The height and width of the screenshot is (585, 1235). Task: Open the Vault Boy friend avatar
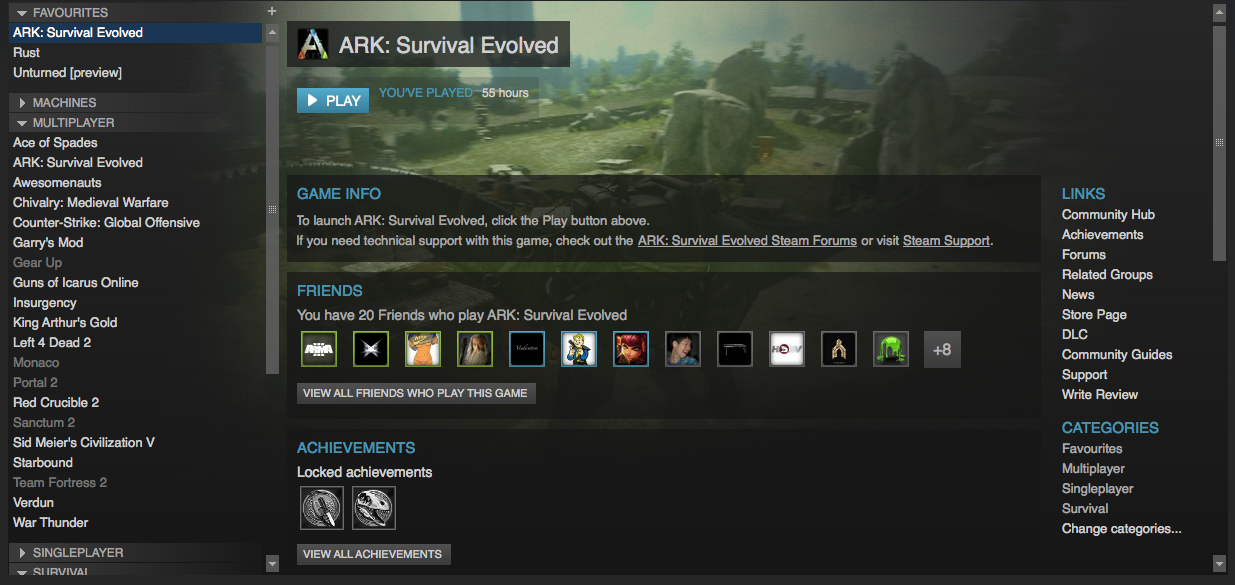click(579, 349)
